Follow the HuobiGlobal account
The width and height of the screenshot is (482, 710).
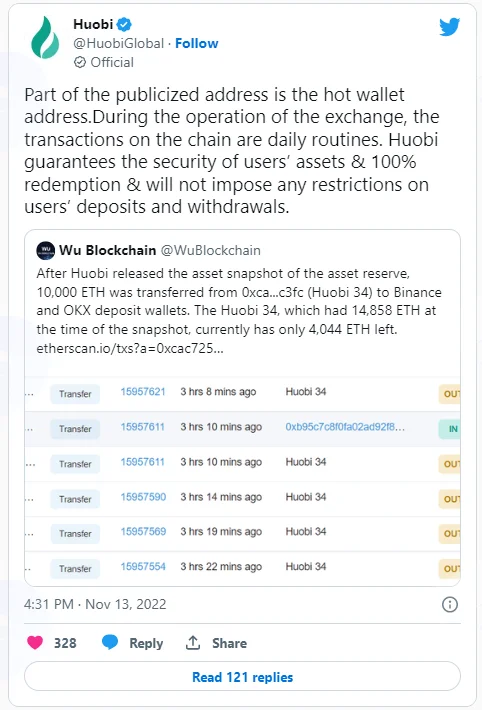click(197, 43)
